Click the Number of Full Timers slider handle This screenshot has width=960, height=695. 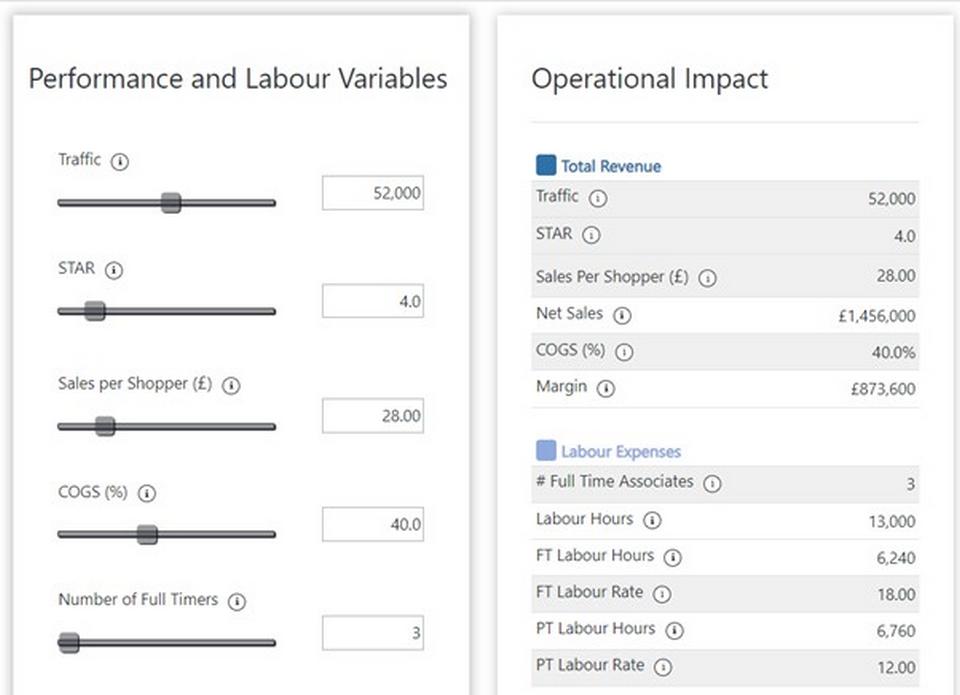coord(69,642)
